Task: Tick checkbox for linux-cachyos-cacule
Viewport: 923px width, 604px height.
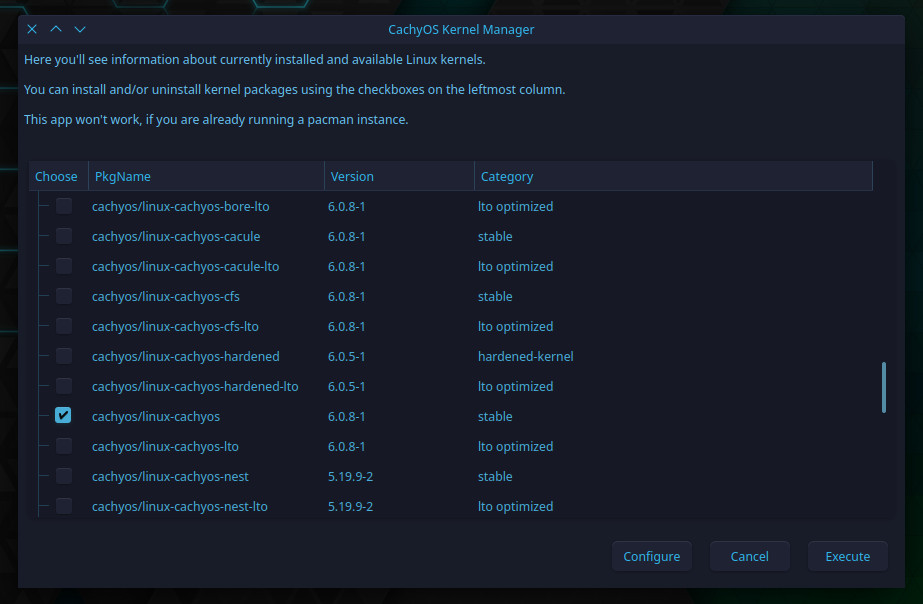Action: (64, 236)
